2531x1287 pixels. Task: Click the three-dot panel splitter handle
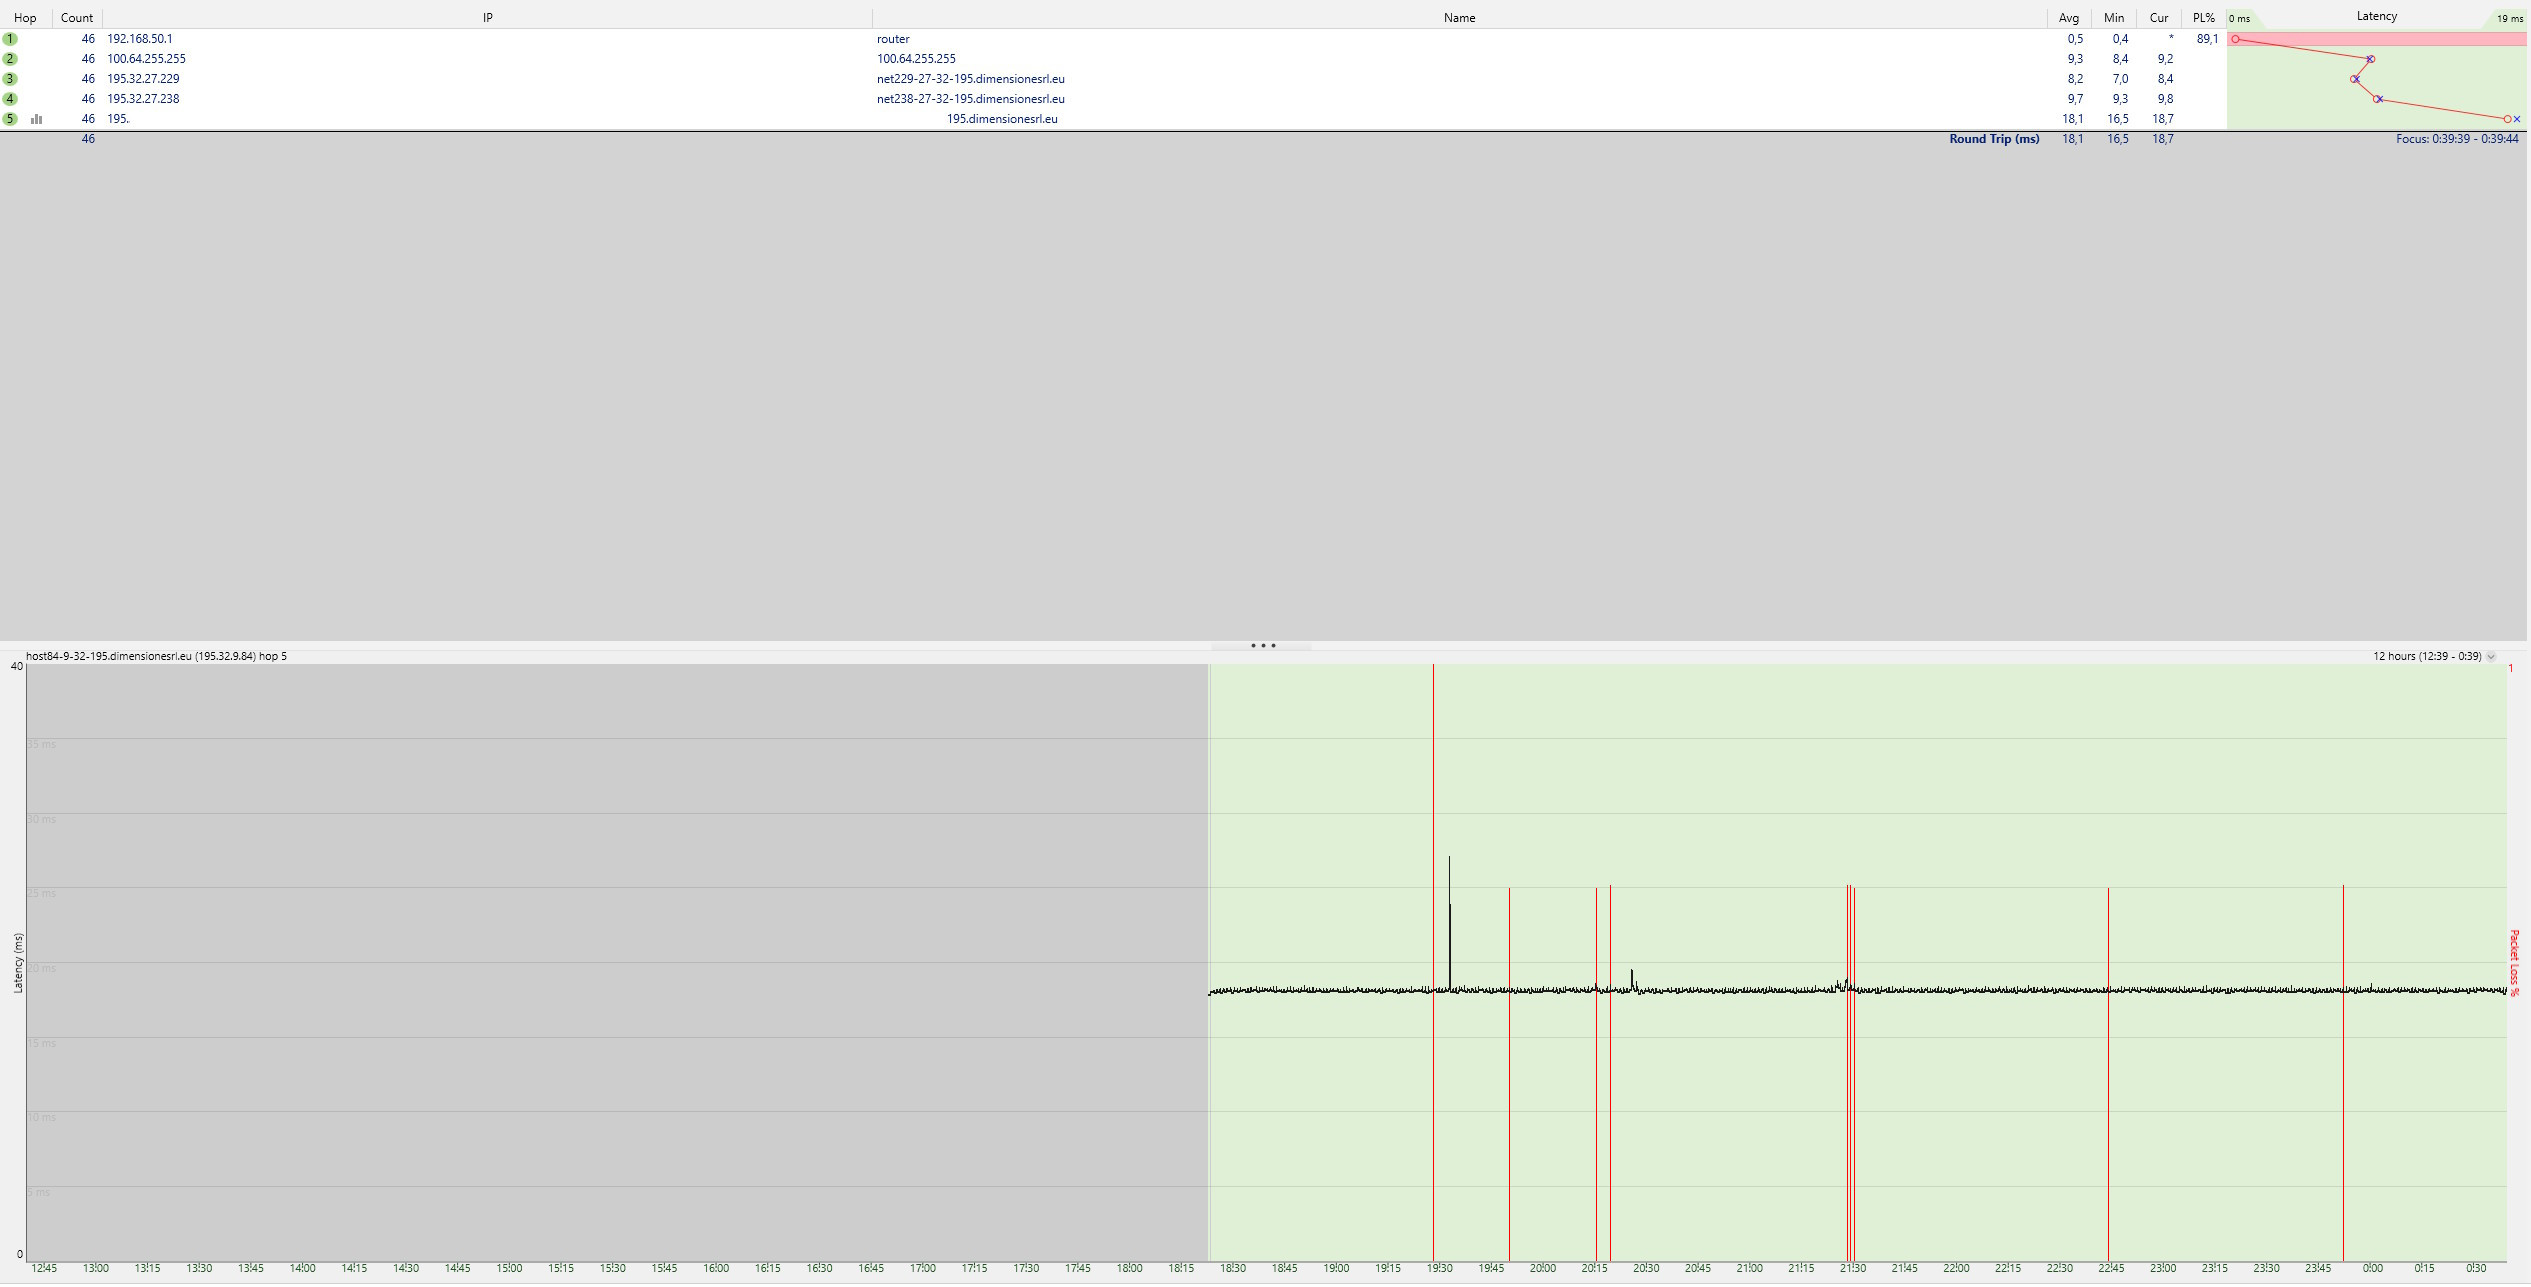1263,646
